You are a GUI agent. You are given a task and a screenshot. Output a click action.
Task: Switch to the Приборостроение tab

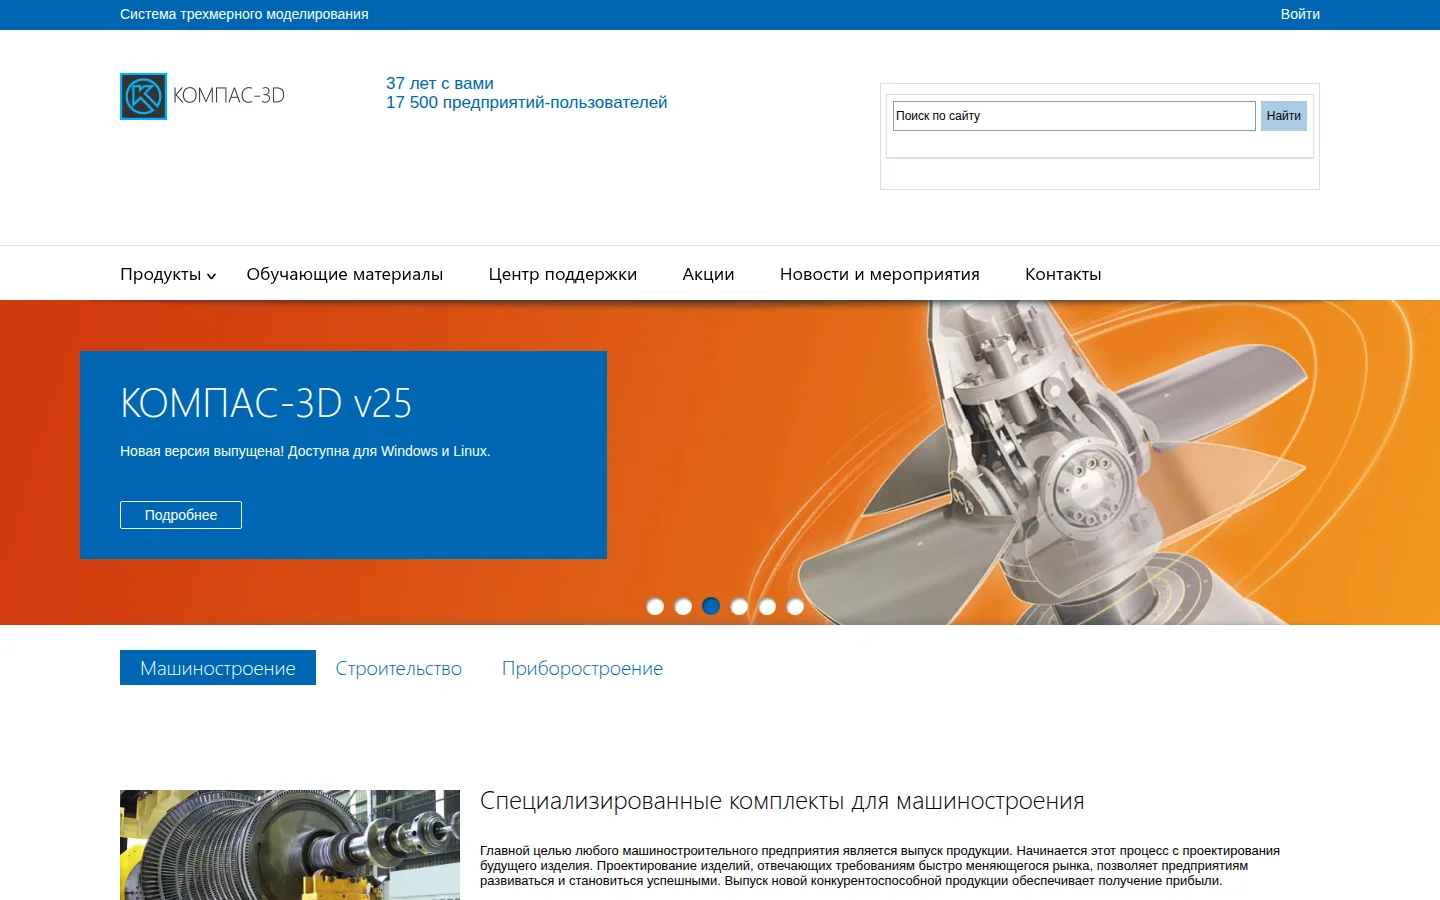pos(582,668)
